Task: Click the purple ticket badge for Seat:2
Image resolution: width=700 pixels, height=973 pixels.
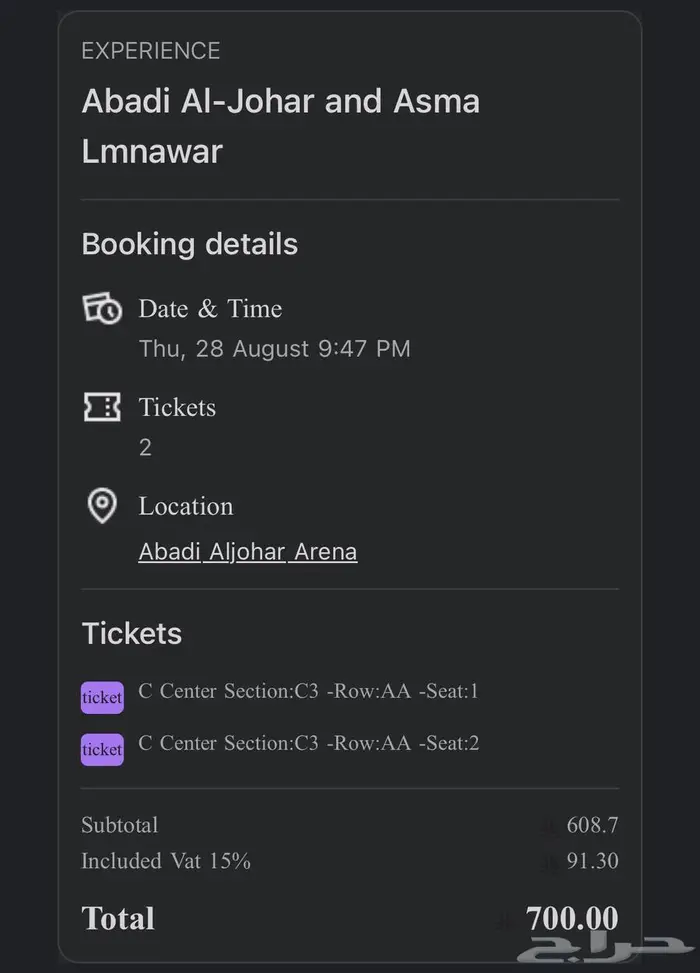Action: 102,749
